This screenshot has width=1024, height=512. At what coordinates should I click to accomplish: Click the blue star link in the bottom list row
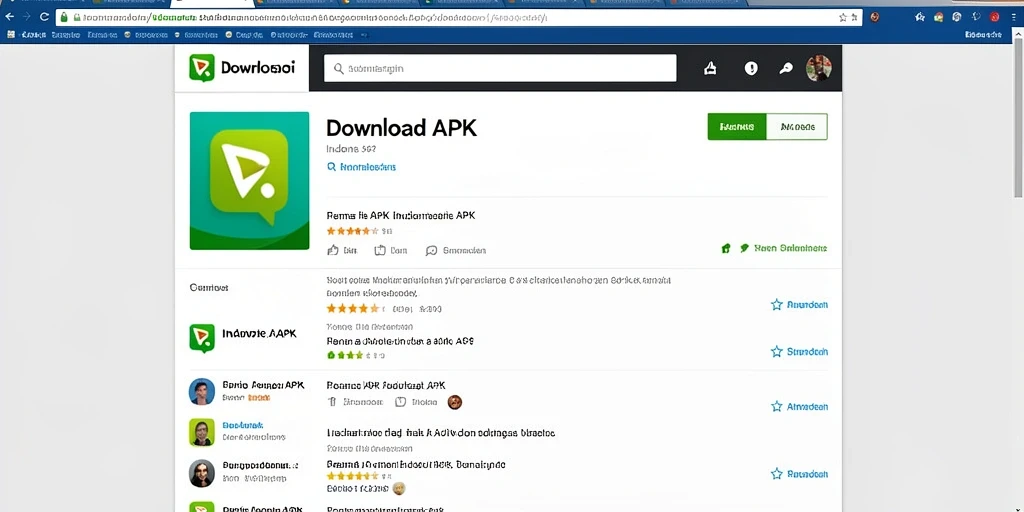click(799, 473)
